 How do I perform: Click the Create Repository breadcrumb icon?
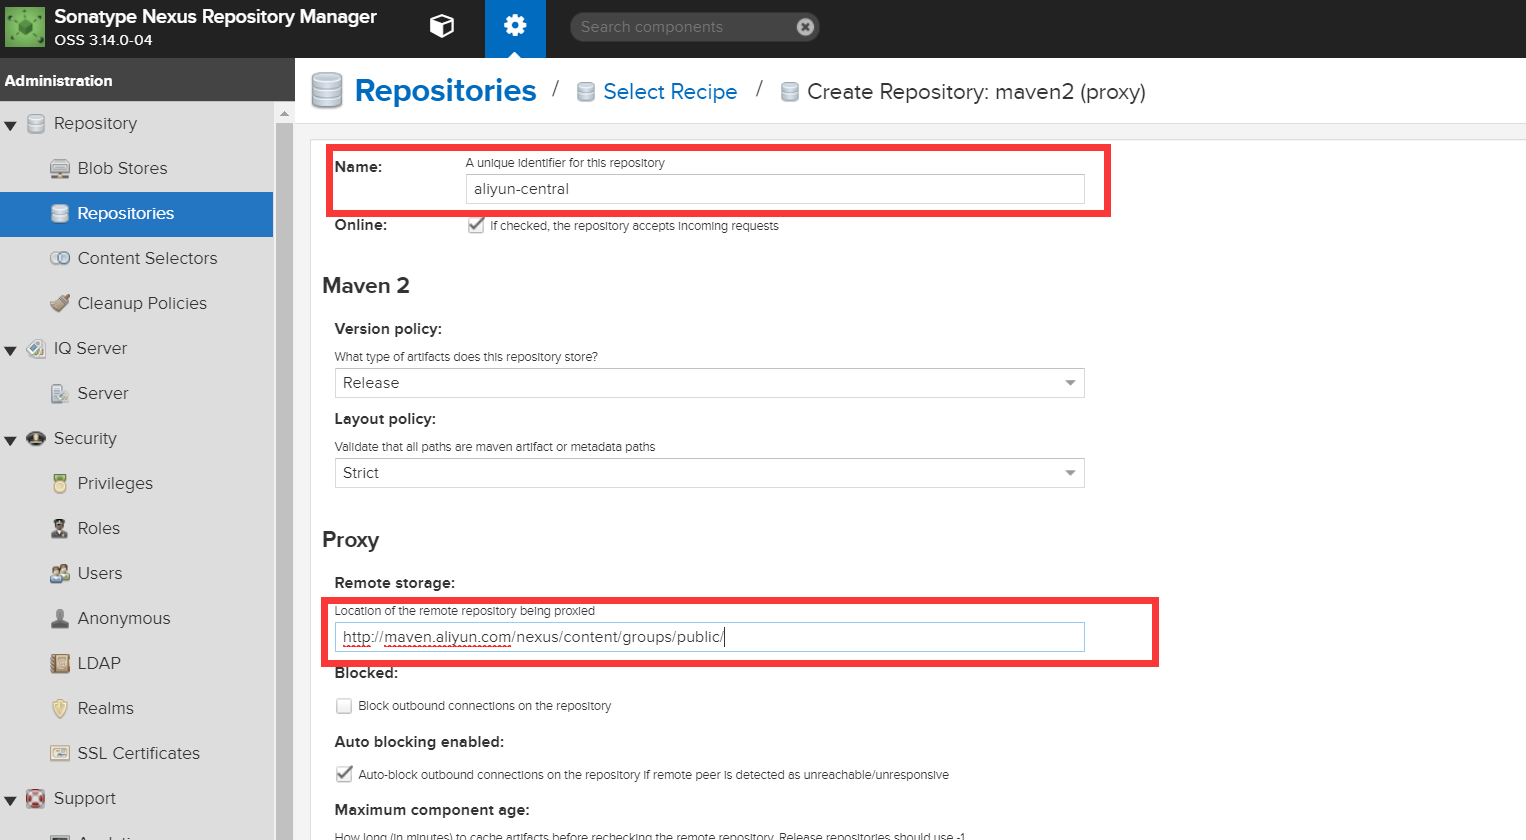790,92
